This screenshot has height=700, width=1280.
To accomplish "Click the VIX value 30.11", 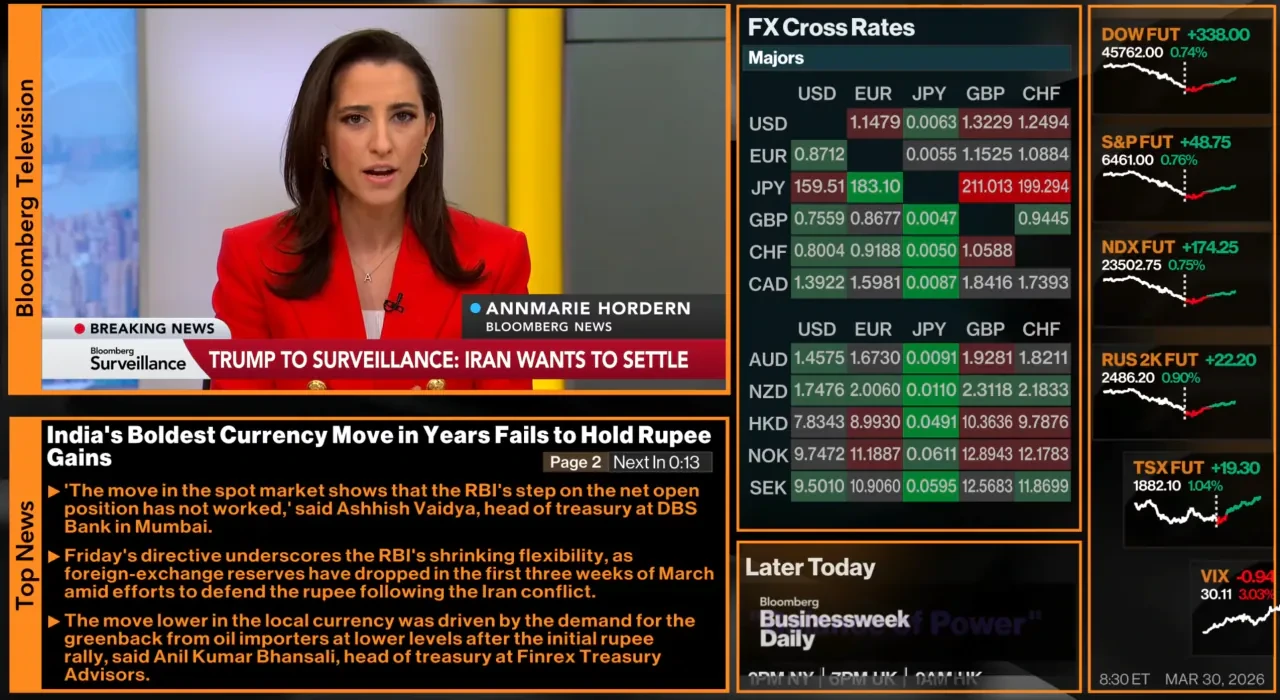I will point(1216,594).
